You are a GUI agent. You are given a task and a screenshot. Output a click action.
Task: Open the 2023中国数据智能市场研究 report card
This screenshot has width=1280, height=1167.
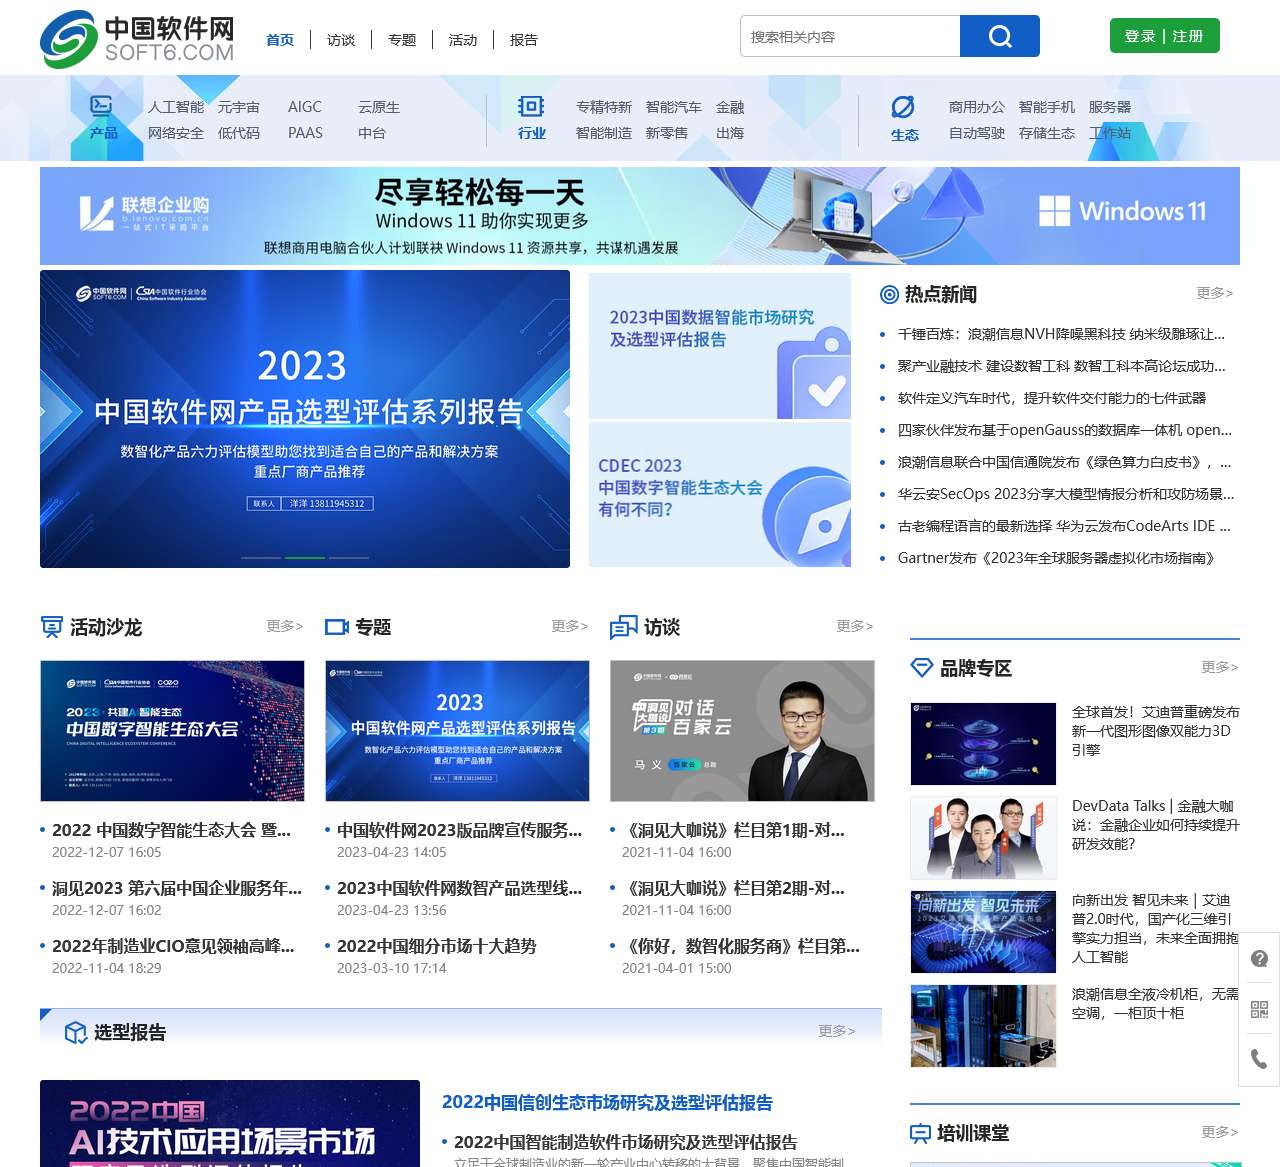pos(720,346)
